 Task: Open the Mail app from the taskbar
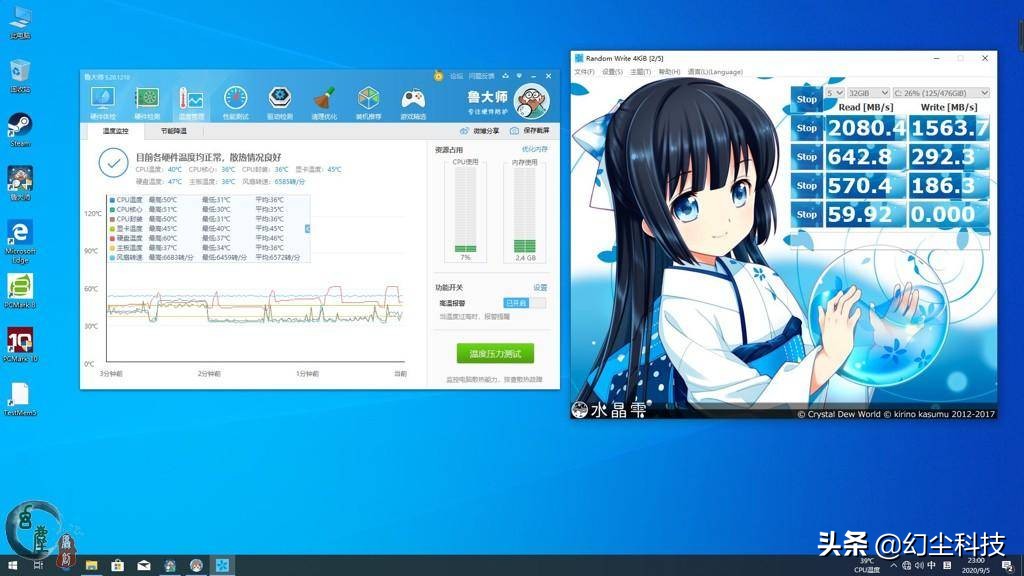(144, 566)
